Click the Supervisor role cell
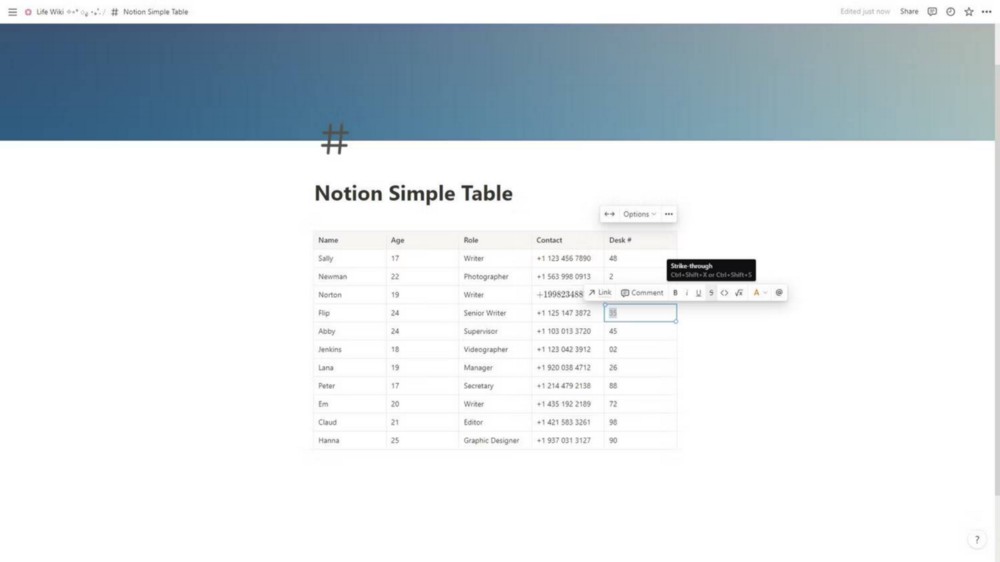 click(495, 331)
